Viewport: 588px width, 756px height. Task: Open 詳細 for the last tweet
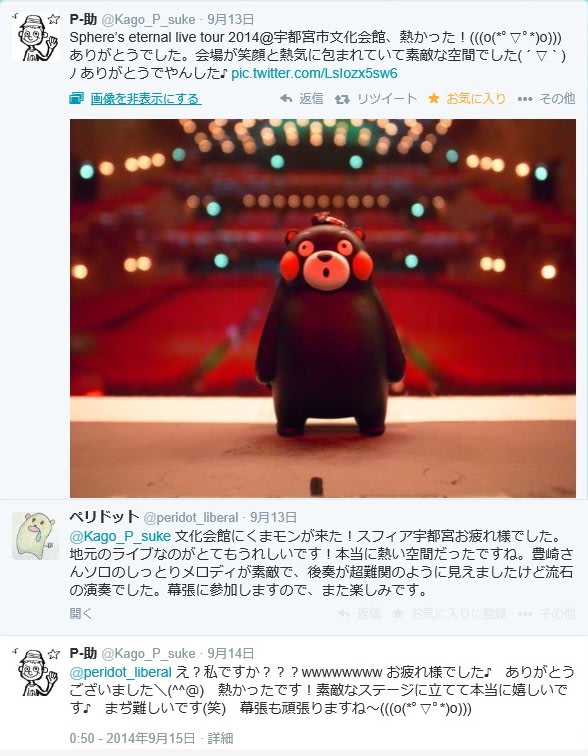point(220,738)
